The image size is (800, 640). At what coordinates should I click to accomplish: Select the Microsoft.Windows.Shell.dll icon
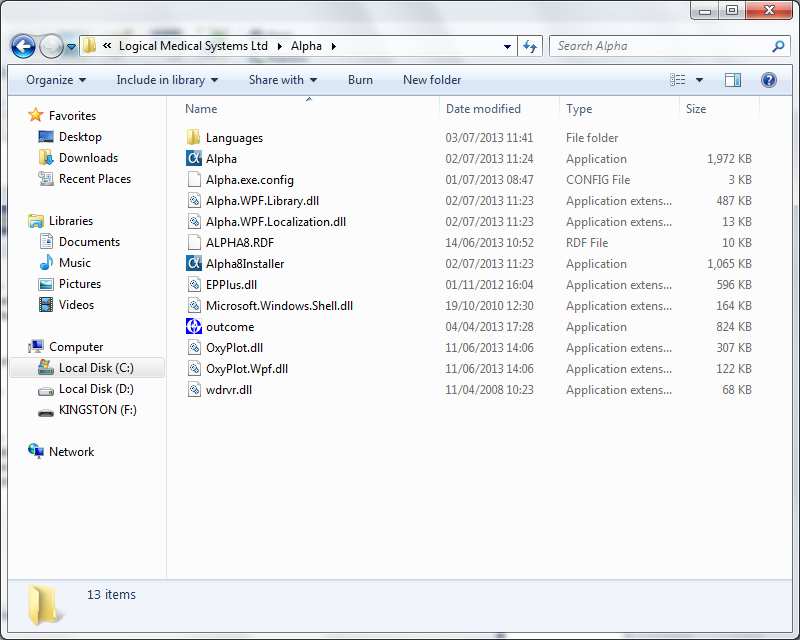pos(194,305)
